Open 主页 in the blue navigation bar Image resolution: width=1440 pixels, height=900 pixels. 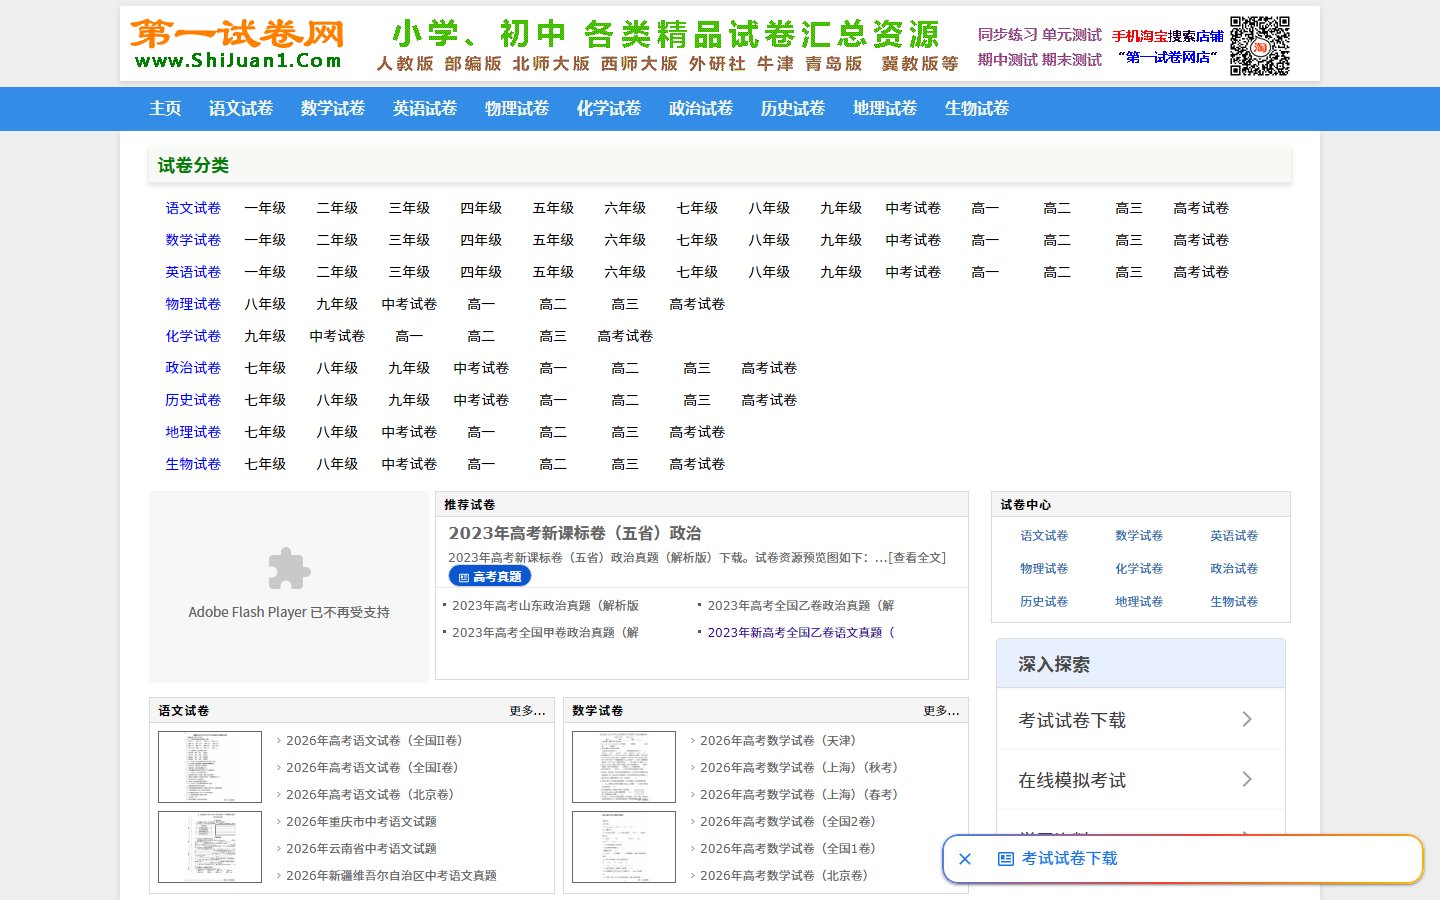point(165,108)
